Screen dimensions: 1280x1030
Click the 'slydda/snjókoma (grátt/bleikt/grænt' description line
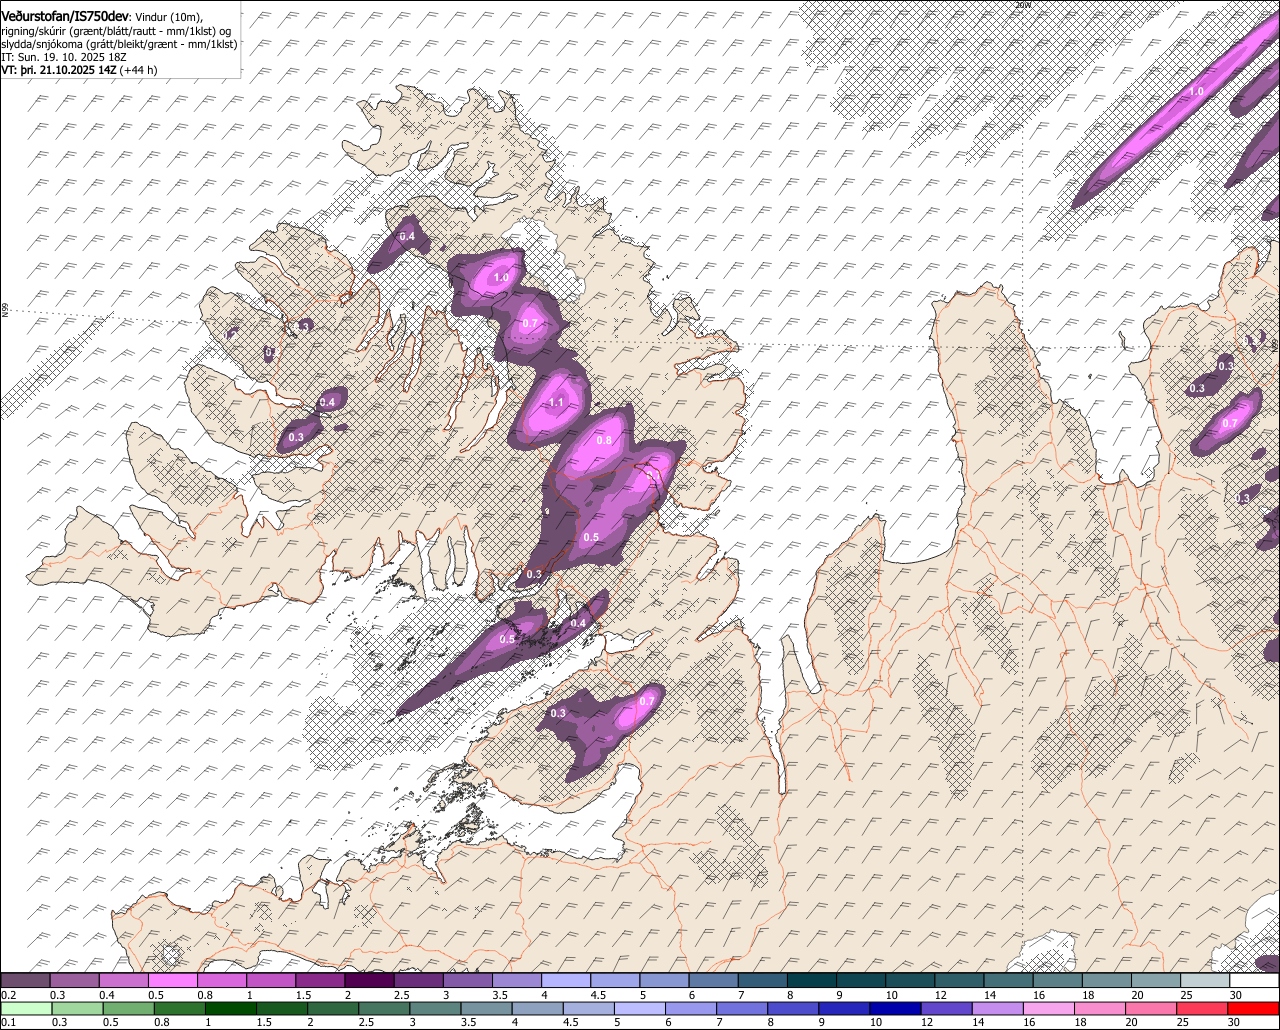119,44
